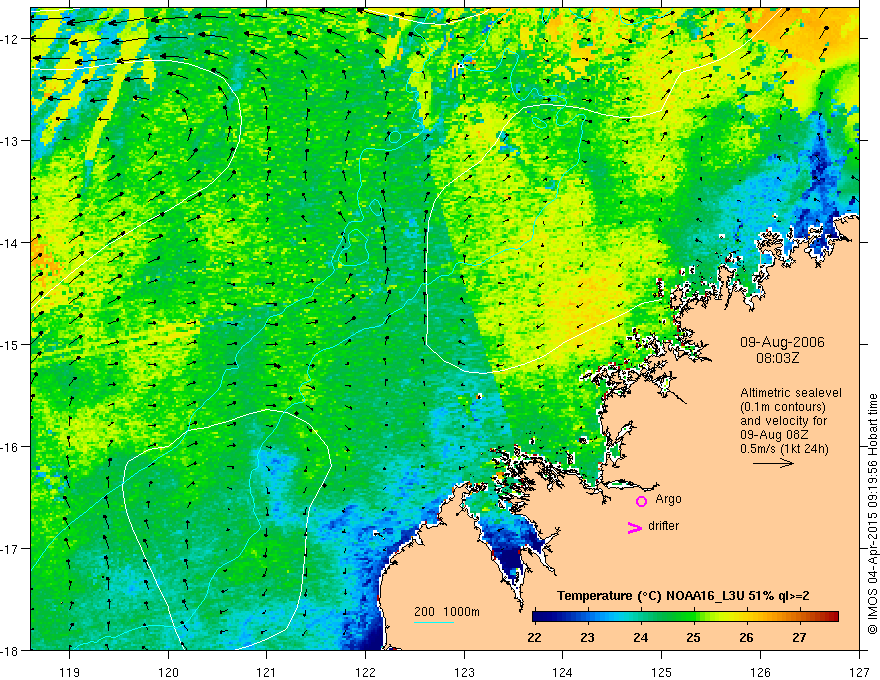The height and width of the screenshot is (680, 880).
Task: Click the velocity scale reference arrow
Action: (x=773, y=463)
